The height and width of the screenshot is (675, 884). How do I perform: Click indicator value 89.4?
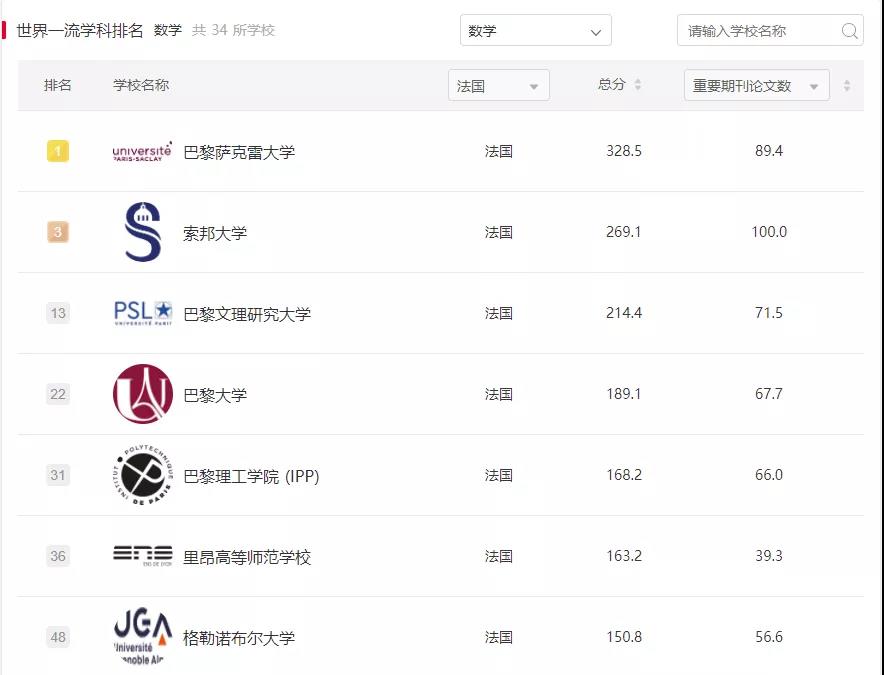(x=769, y=151)
